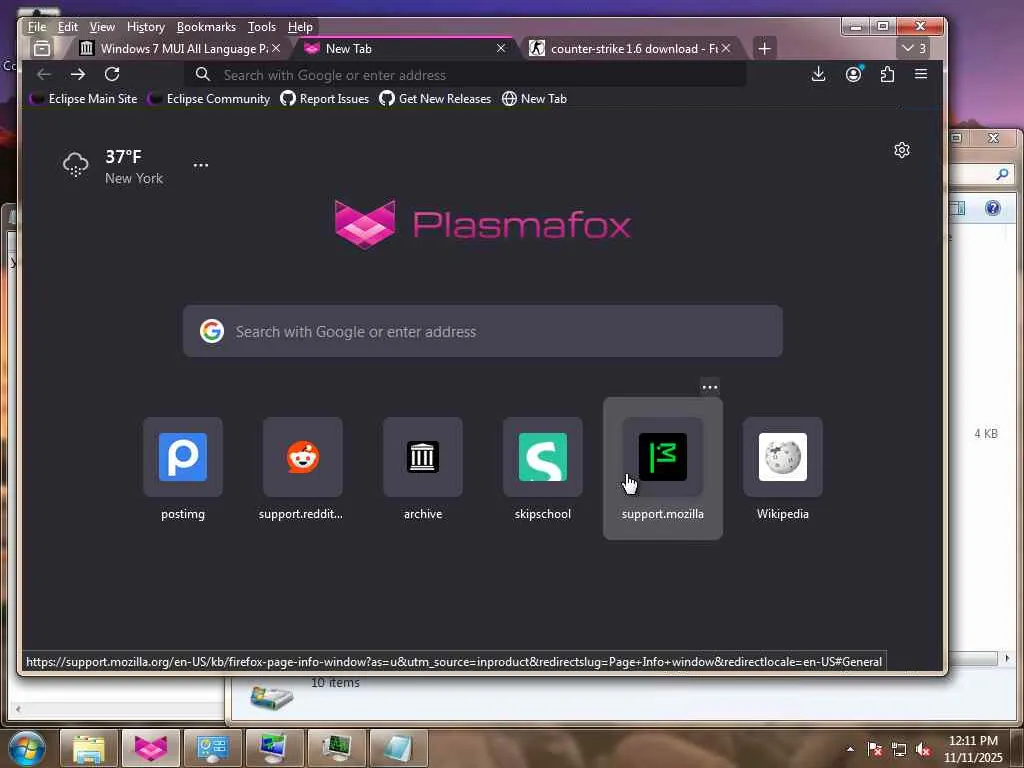Open the New Tab bookmark
The width and height of the screenshot is (1024, 768).
click(534, 99)
